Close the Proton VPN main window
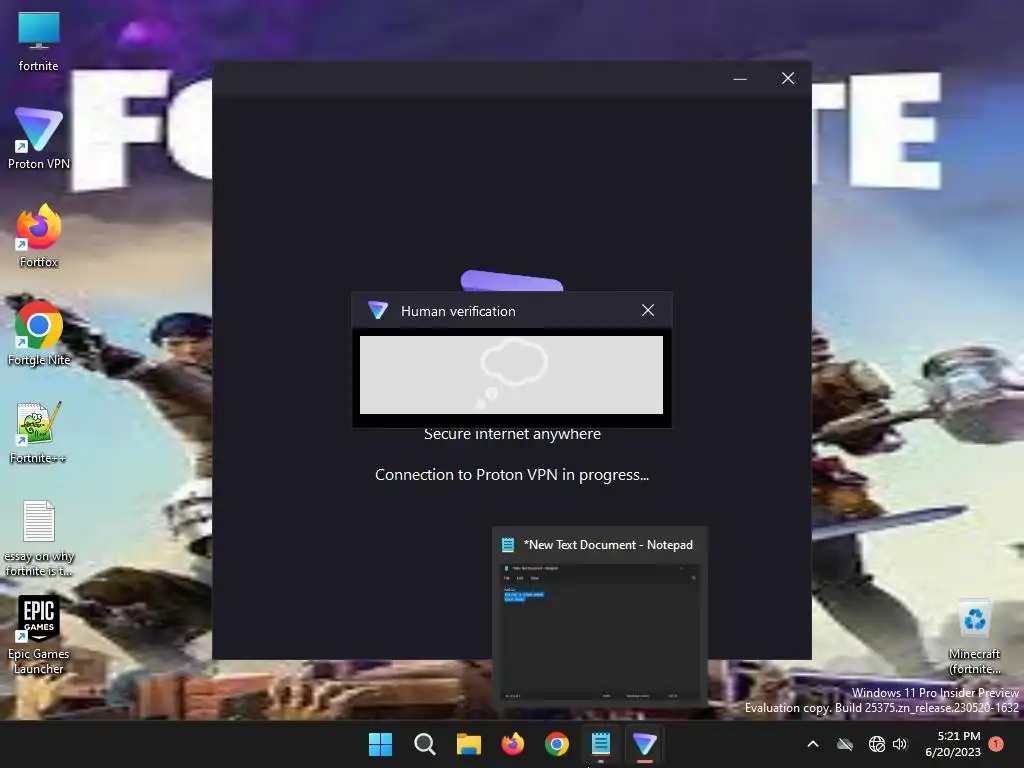The height and width of the screenshot is (768, 1024). tap(788, 78)
